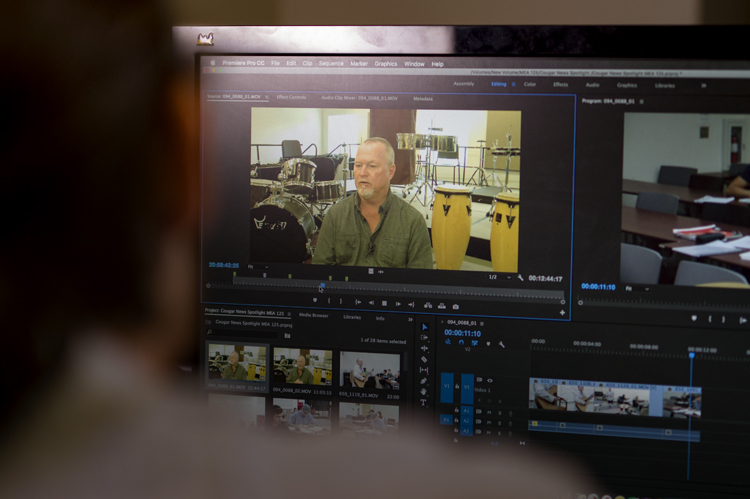Toggle timeline nest sequences option
Viewport: 750px width, 499px height.
pyautogui.click(x=448, y=342)
